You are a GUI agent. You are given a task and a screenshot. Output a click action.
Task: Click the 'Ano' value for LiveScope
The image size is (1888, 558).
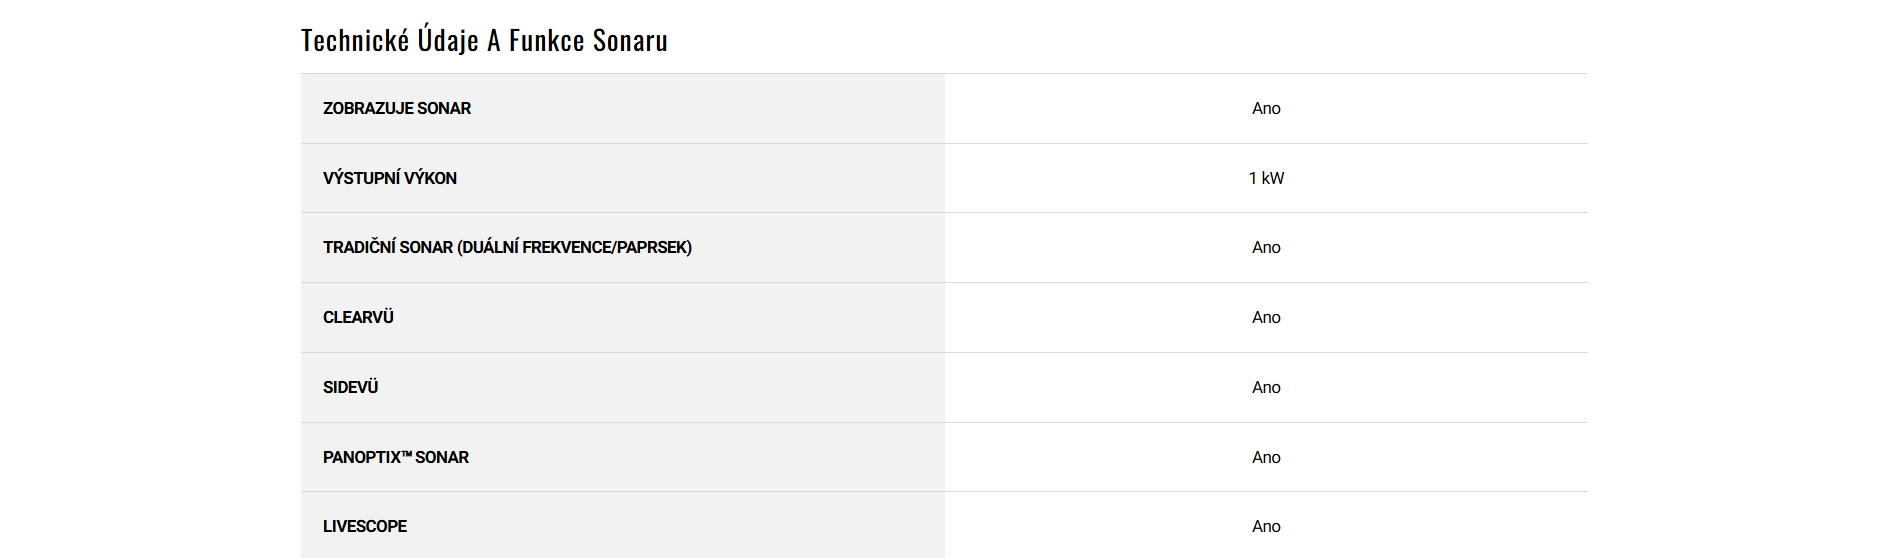point(1265,526)
